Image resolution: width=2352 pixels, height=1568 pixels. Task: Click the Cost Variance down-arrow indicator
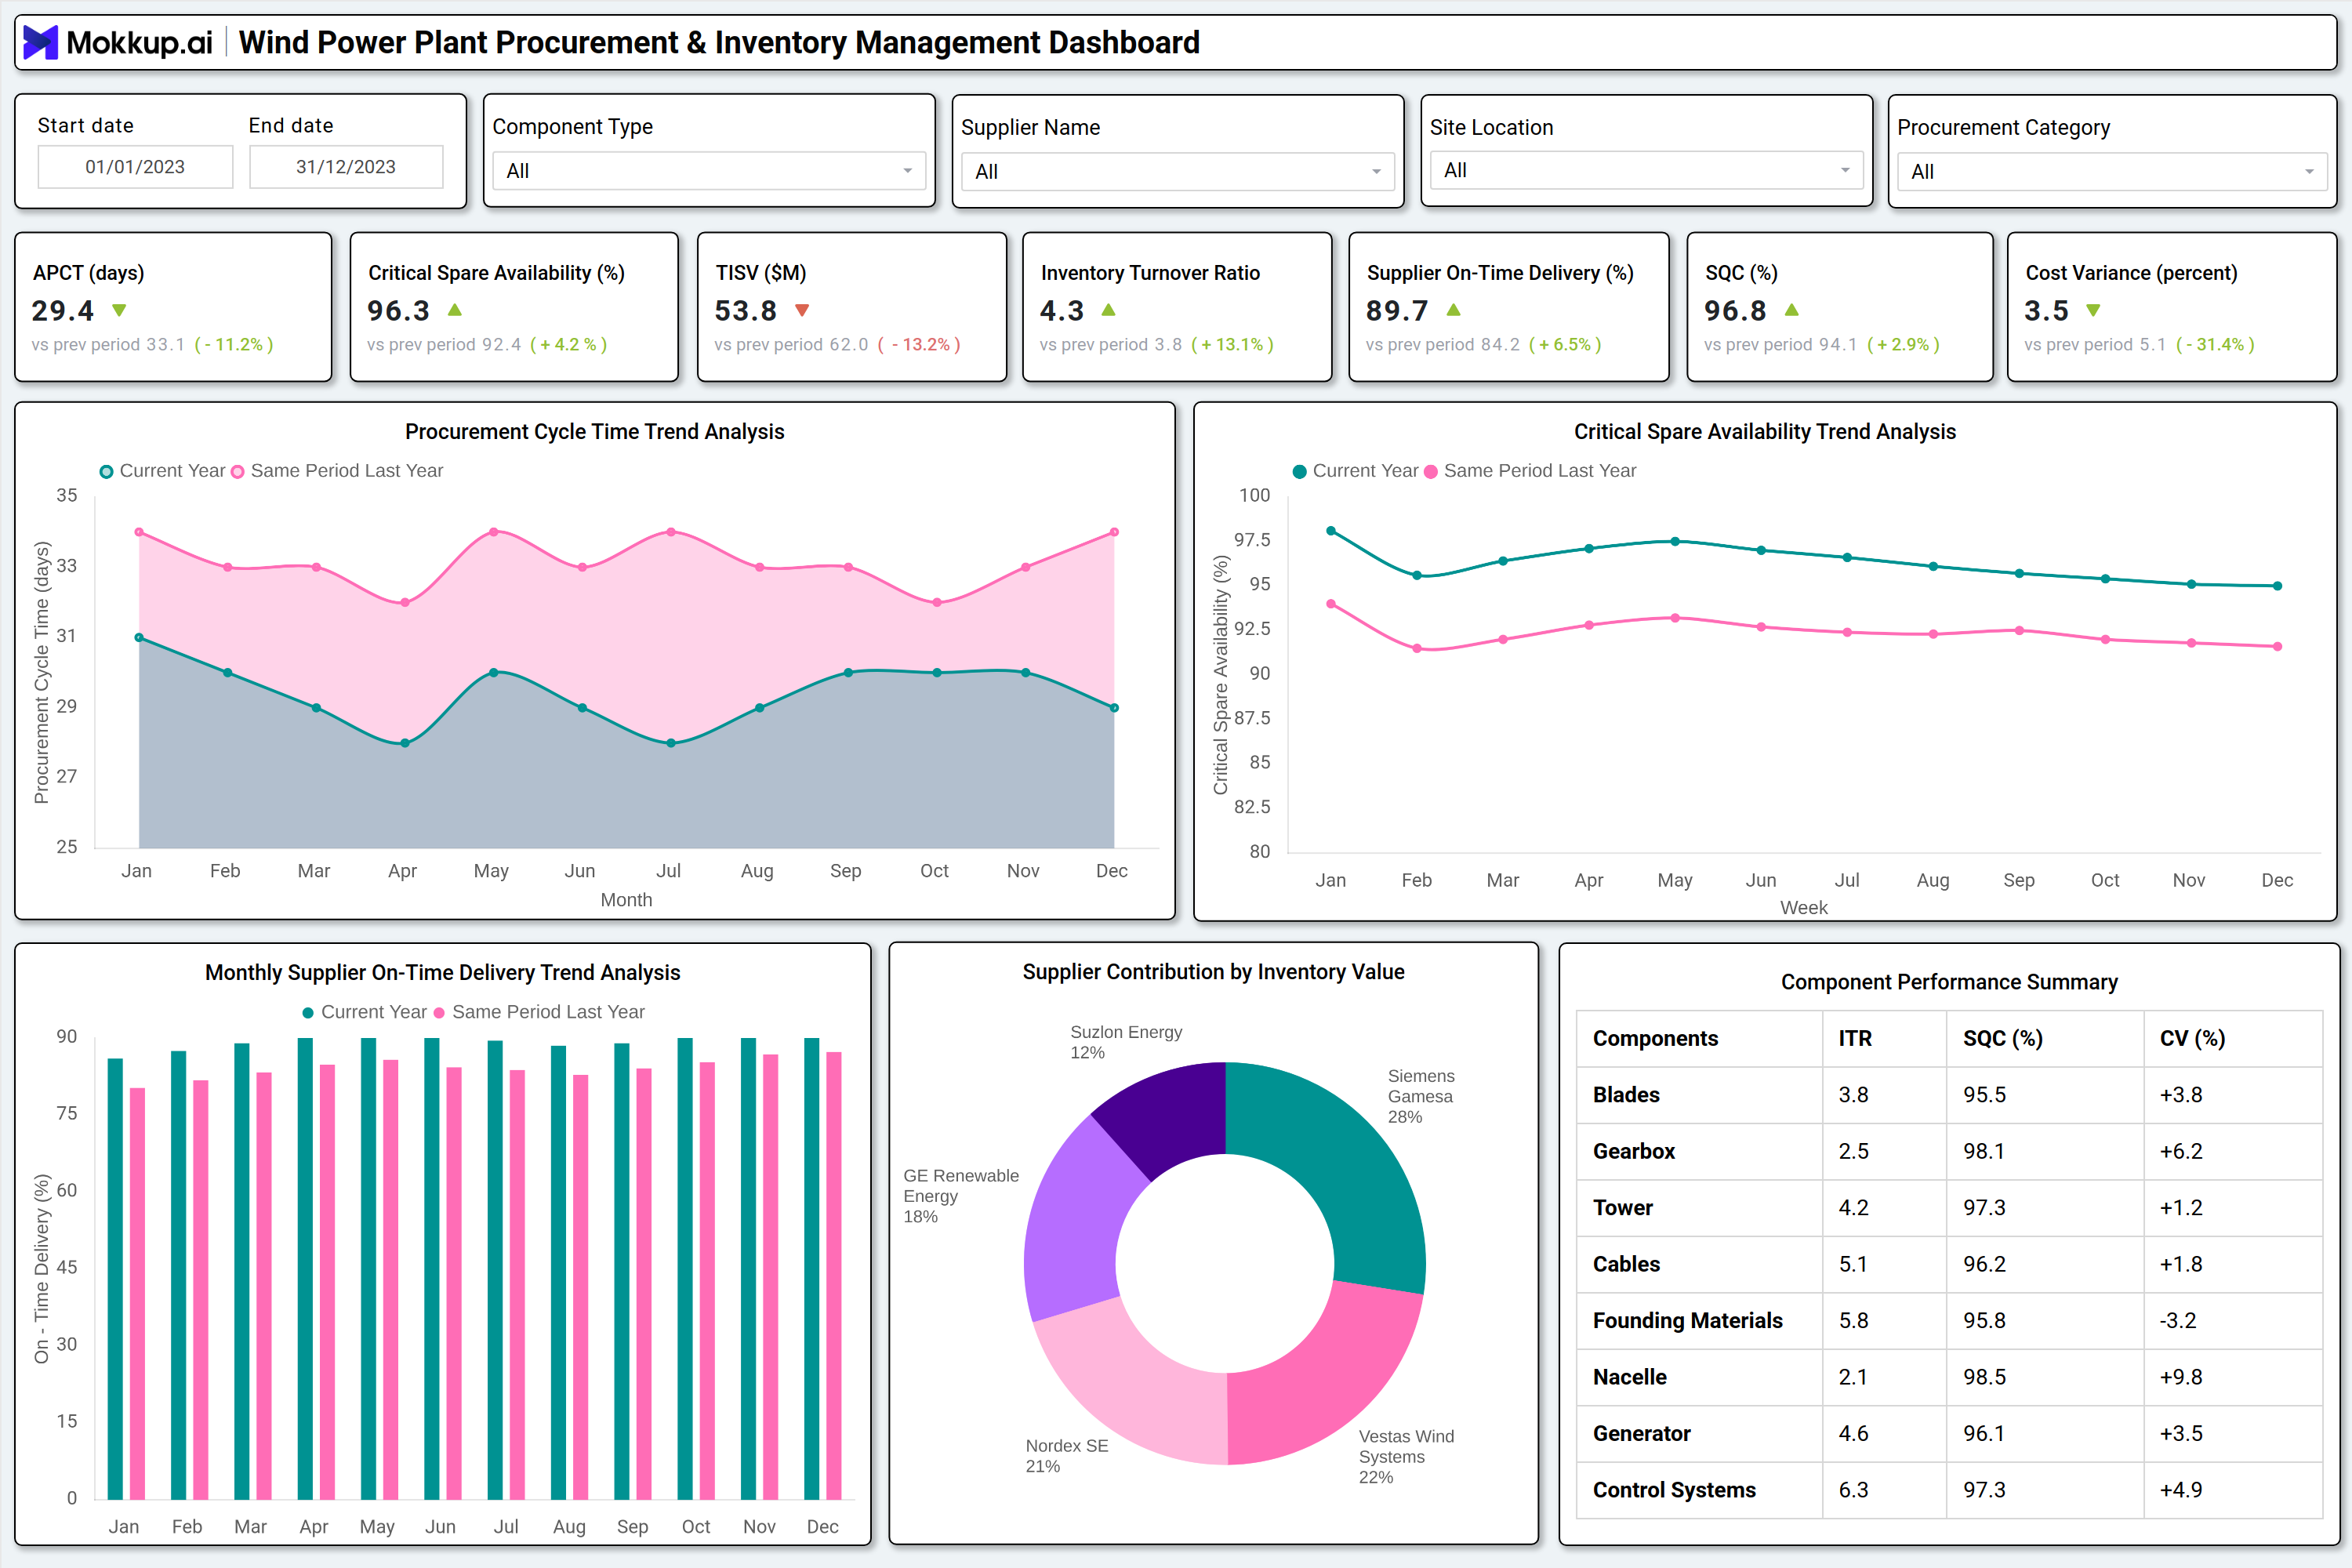(x=2094, y=311)
